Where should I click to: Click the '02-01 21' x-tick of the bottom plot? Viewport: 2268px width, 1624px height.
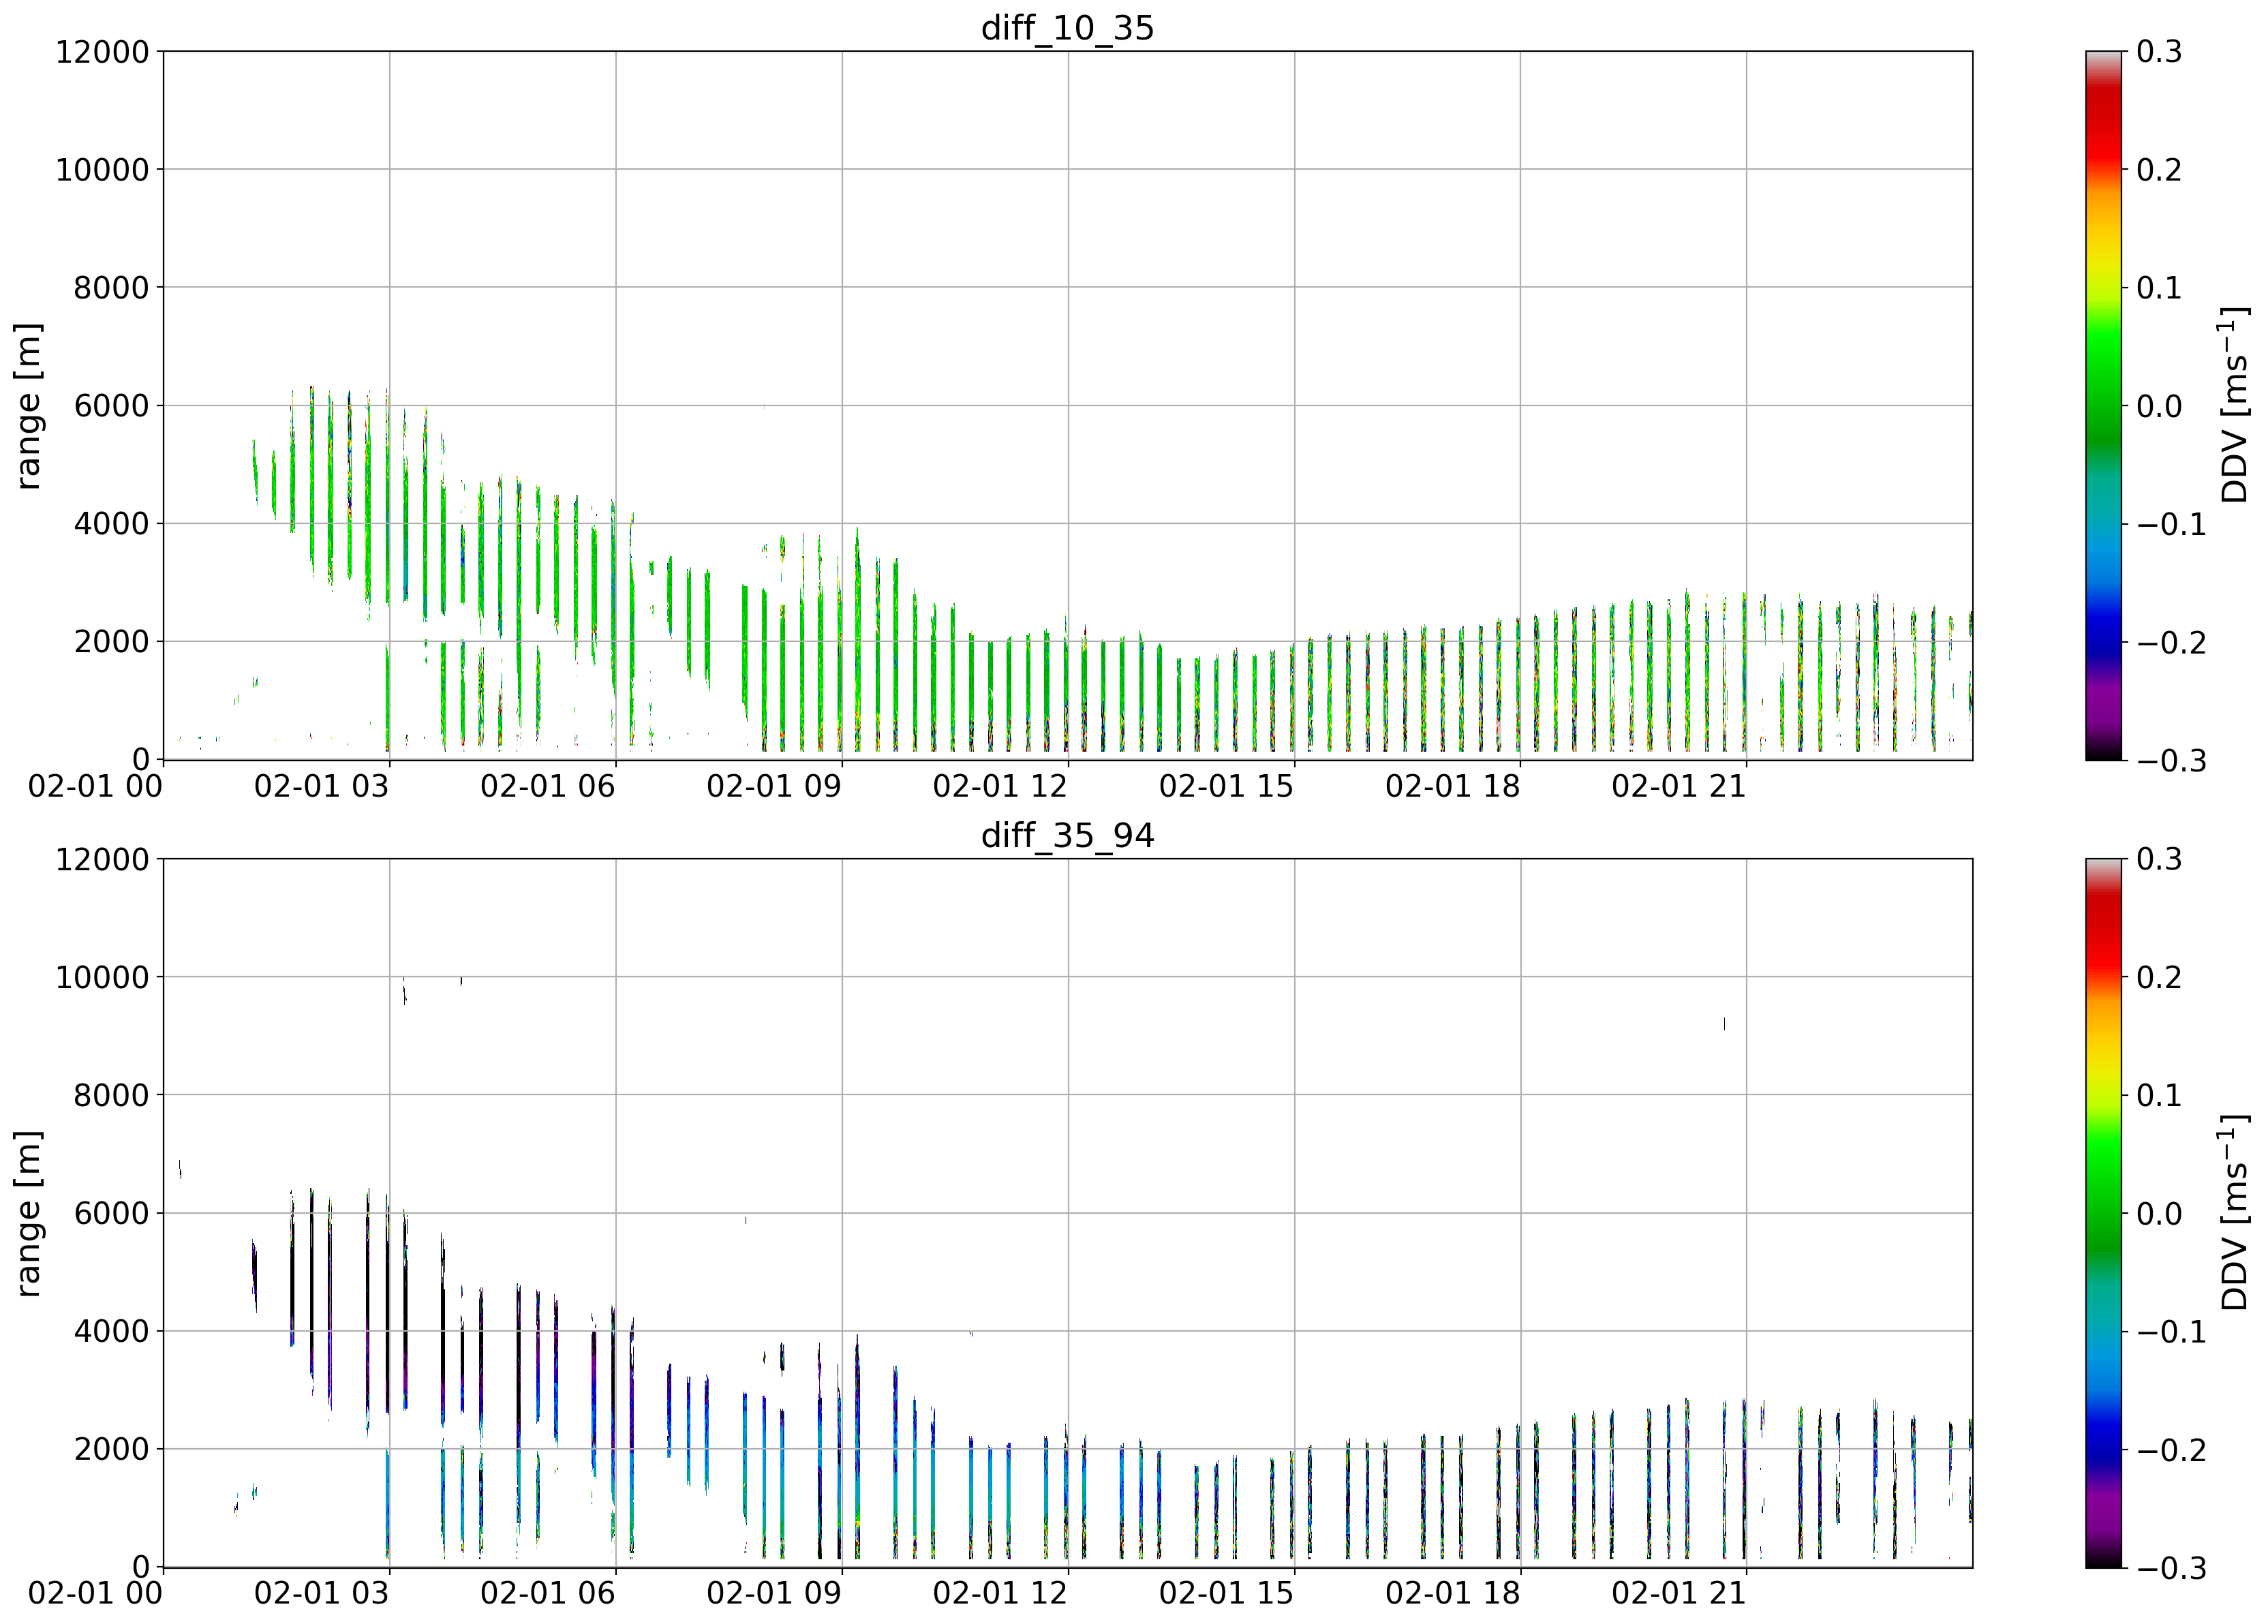pos(1679,1593)
